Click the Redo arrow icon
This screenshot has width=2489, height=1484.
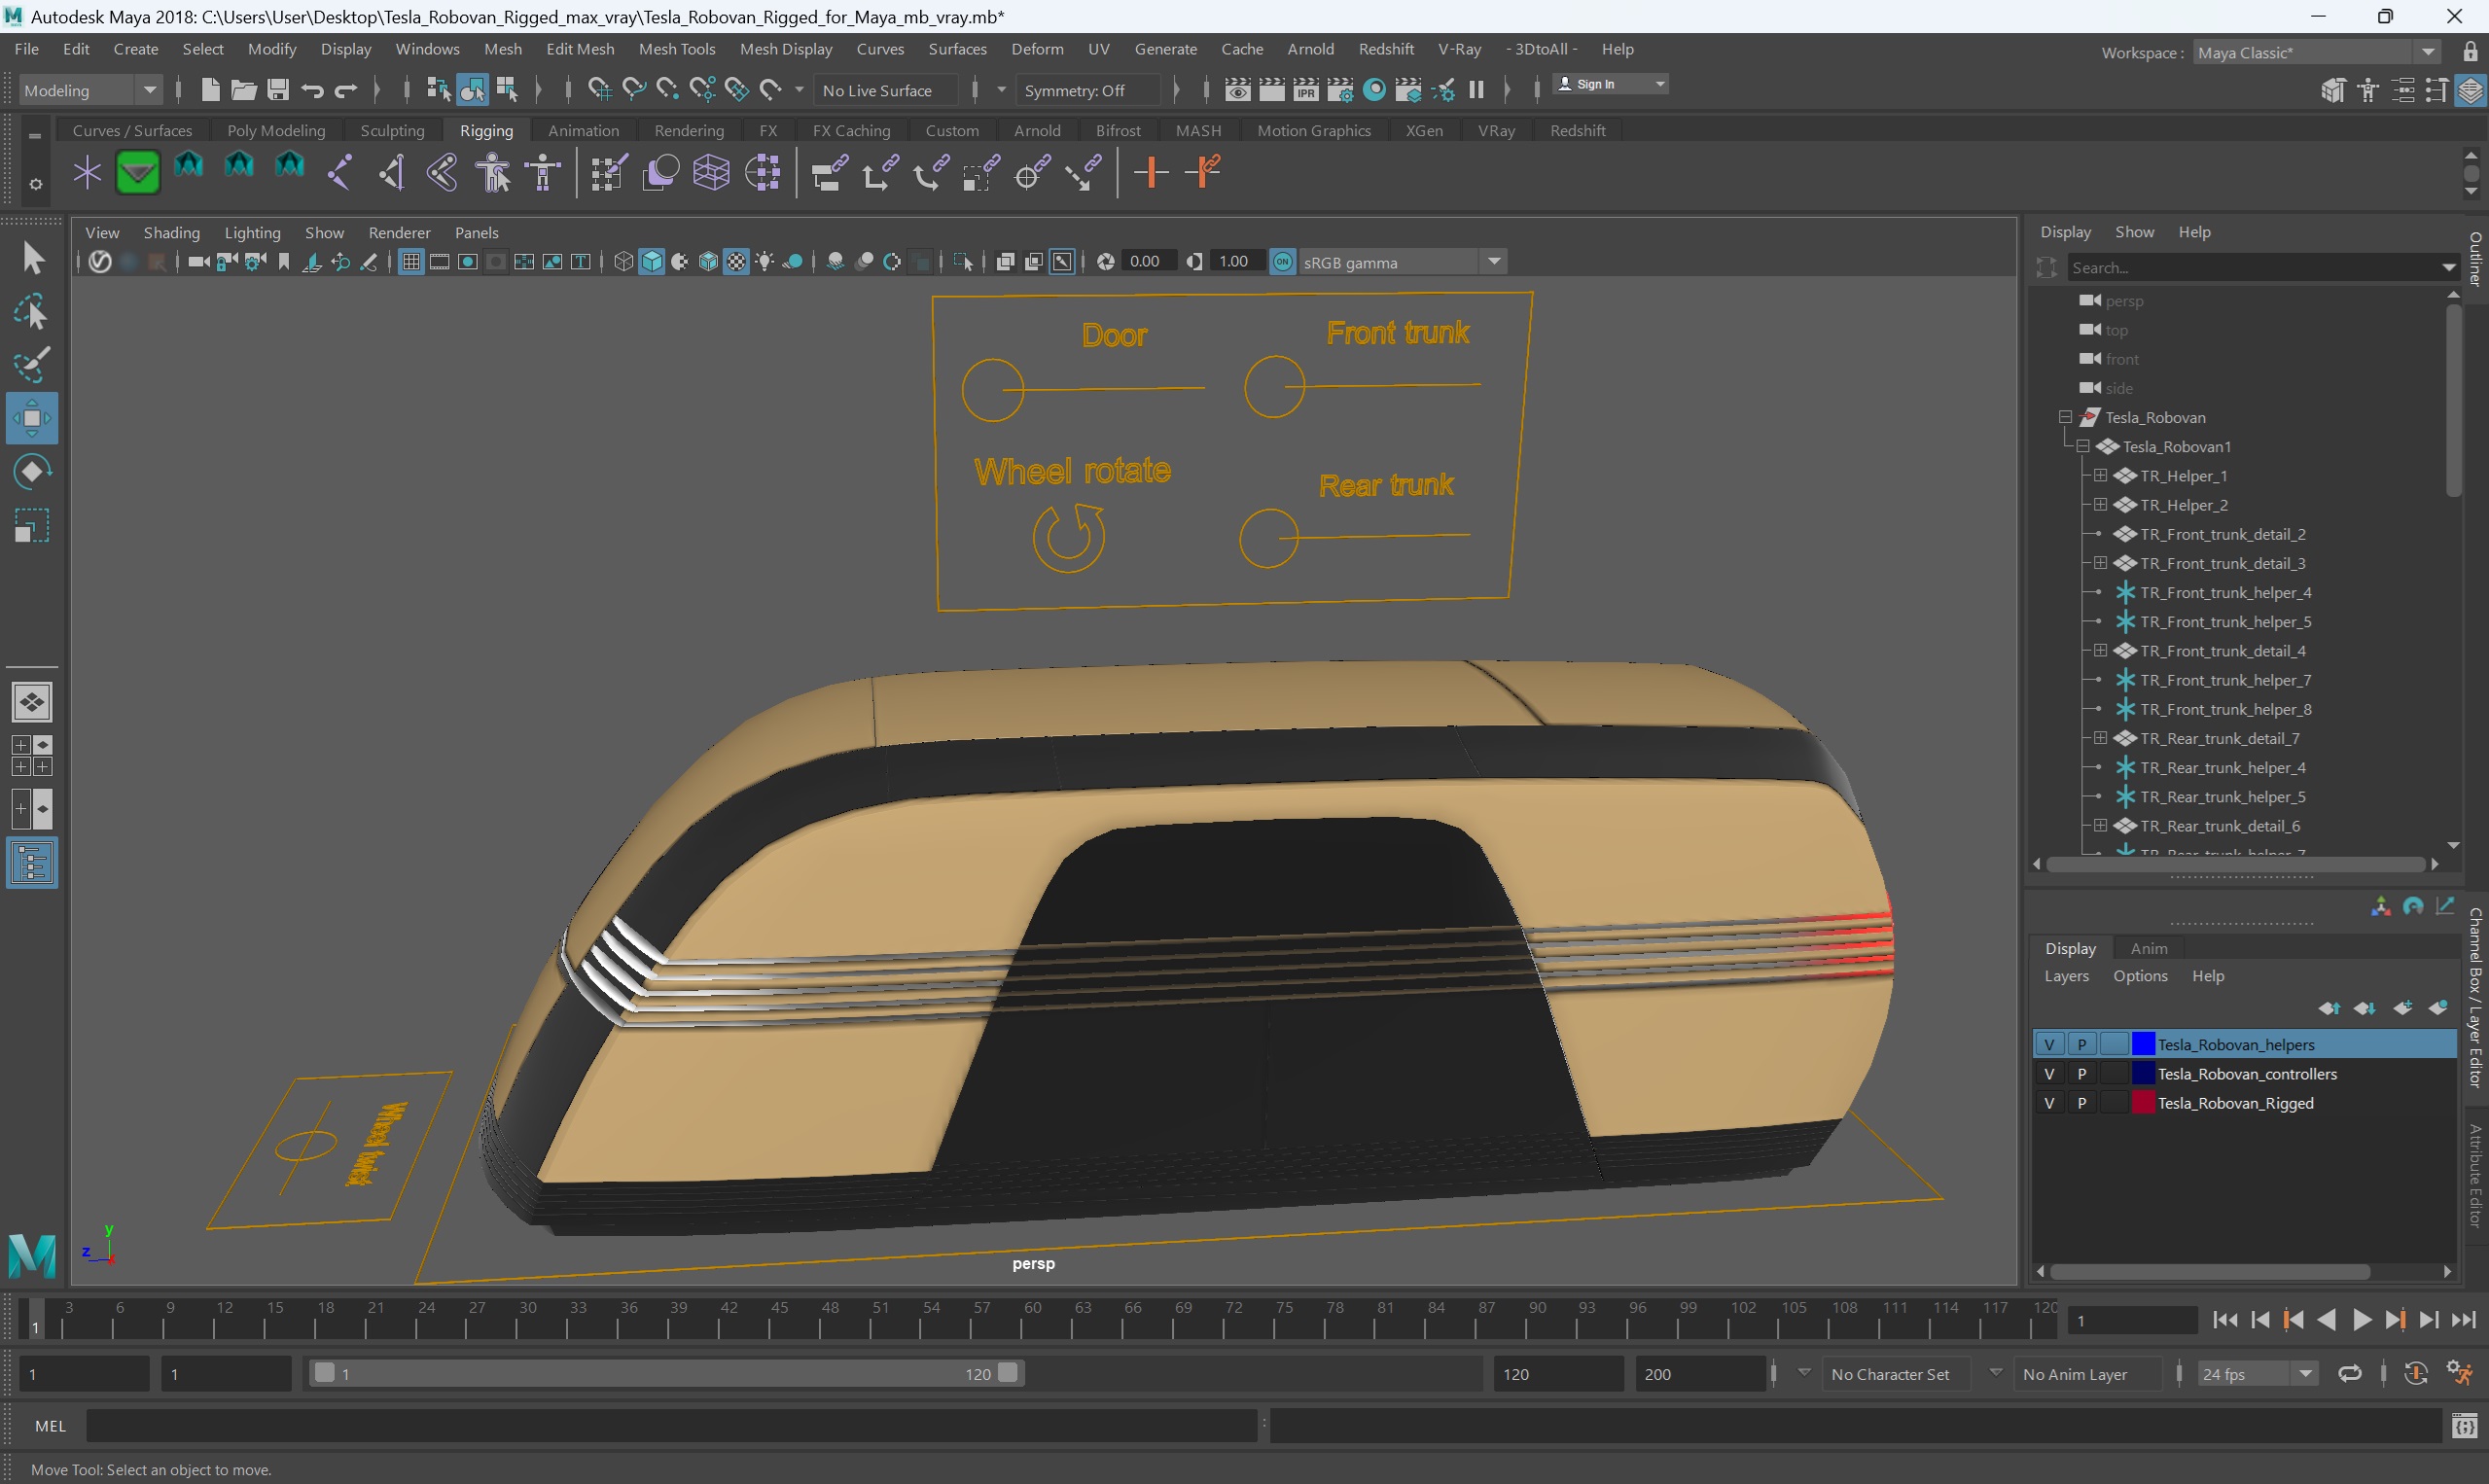pyautogui.click(x=346, y=90)
